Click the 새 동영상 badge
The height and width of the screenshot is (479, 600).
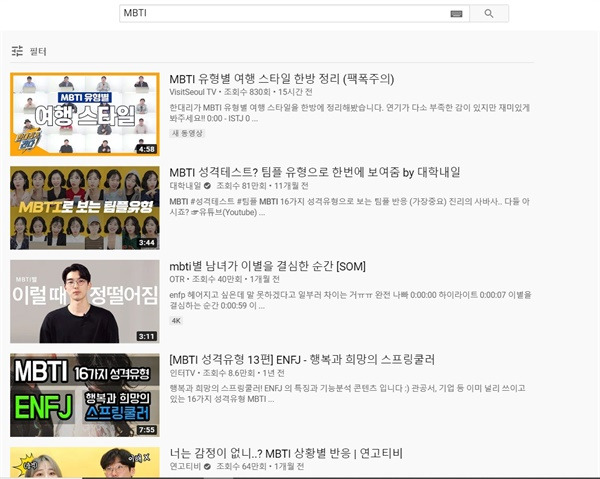point(187,133)
